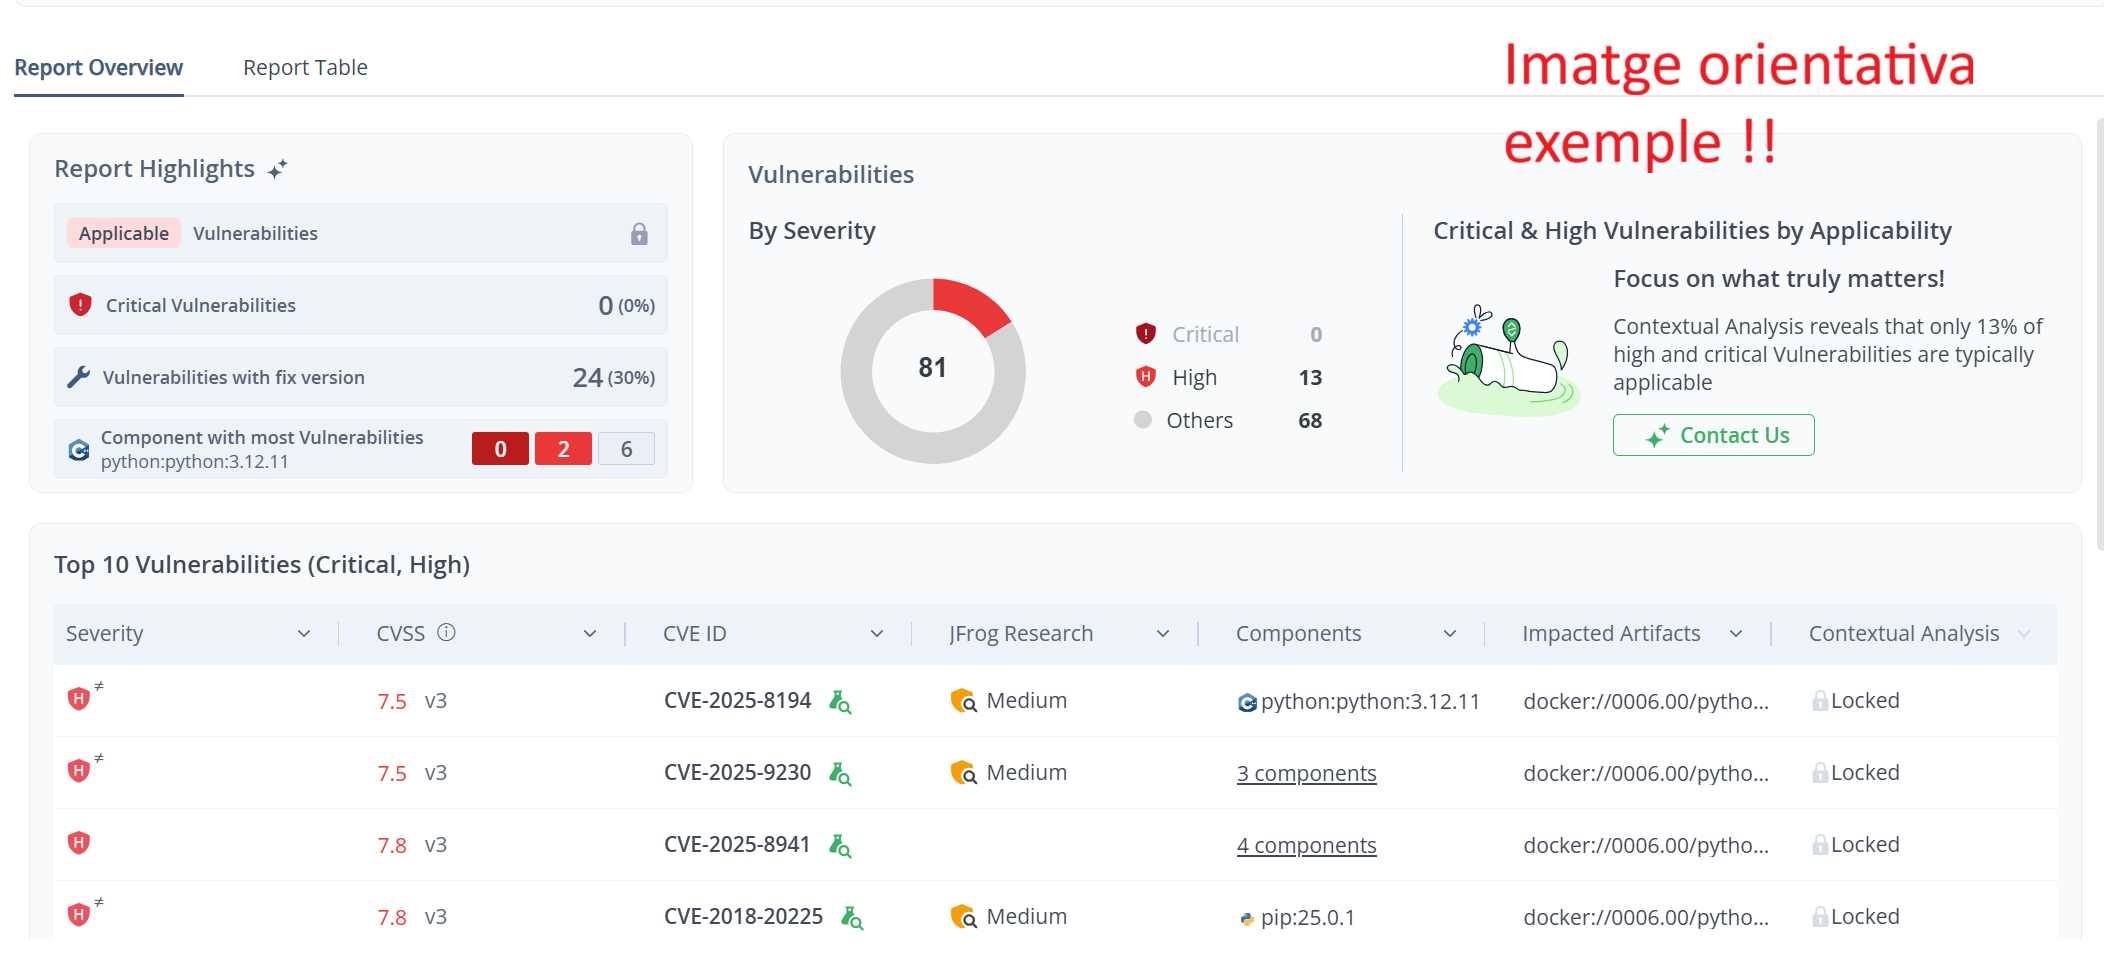The image size is (2104, 963).
Task: Select the wrench icon beside Vulnerabilities with fix version
Action: [x=80, y=377]
